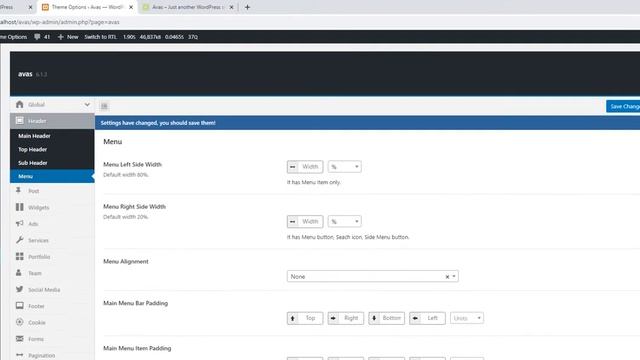Click Right padding field of Main Menu Bar

coord(351,318)
